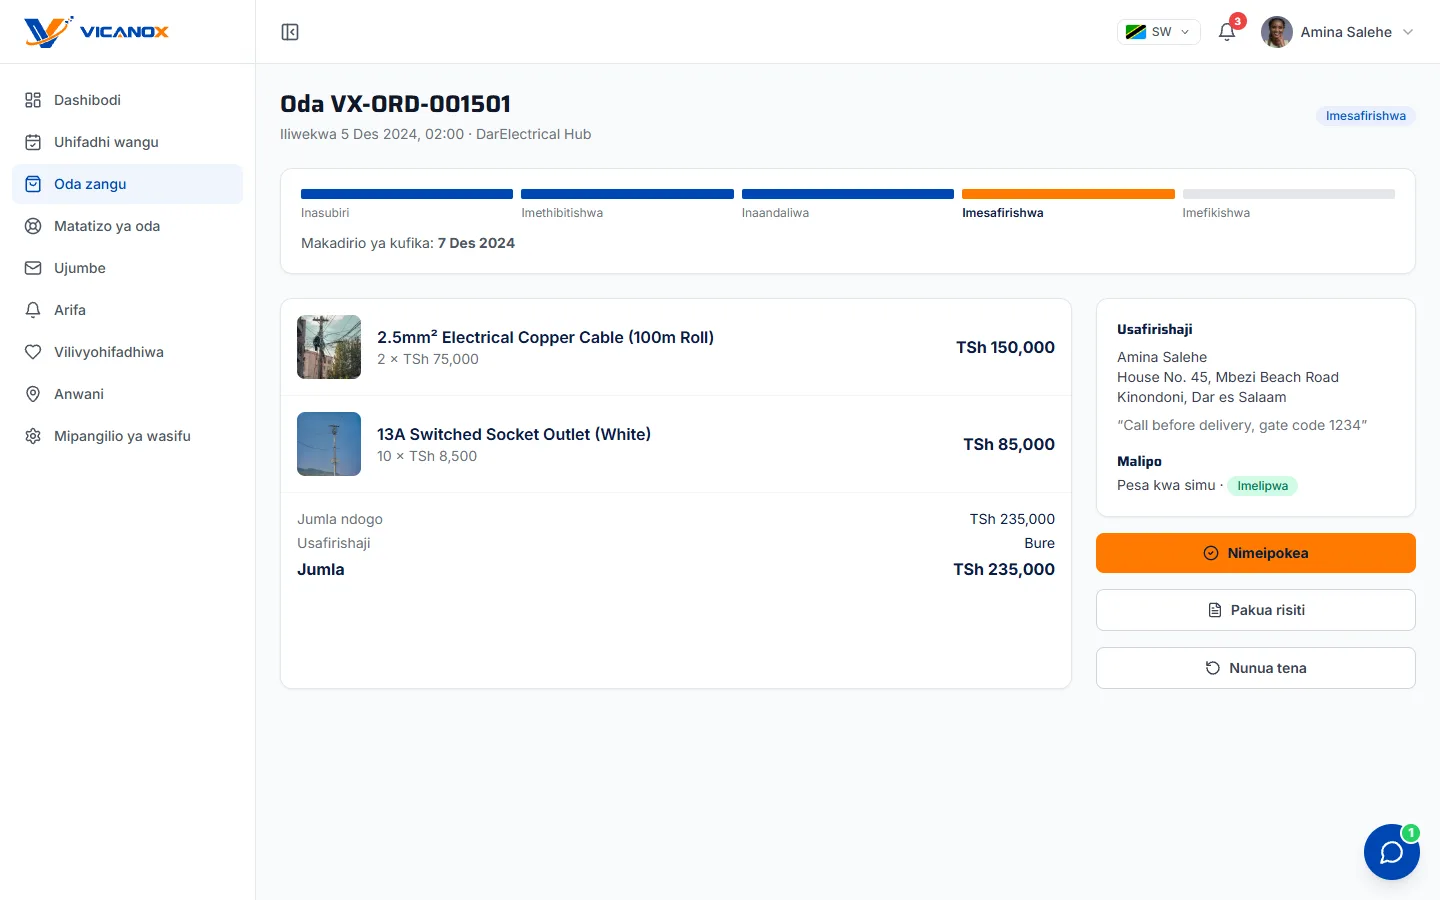Viewport: 1440px width, 900px height.
Task: Click the 13A Switched Socket Outlet title
Action: (514, 434)
